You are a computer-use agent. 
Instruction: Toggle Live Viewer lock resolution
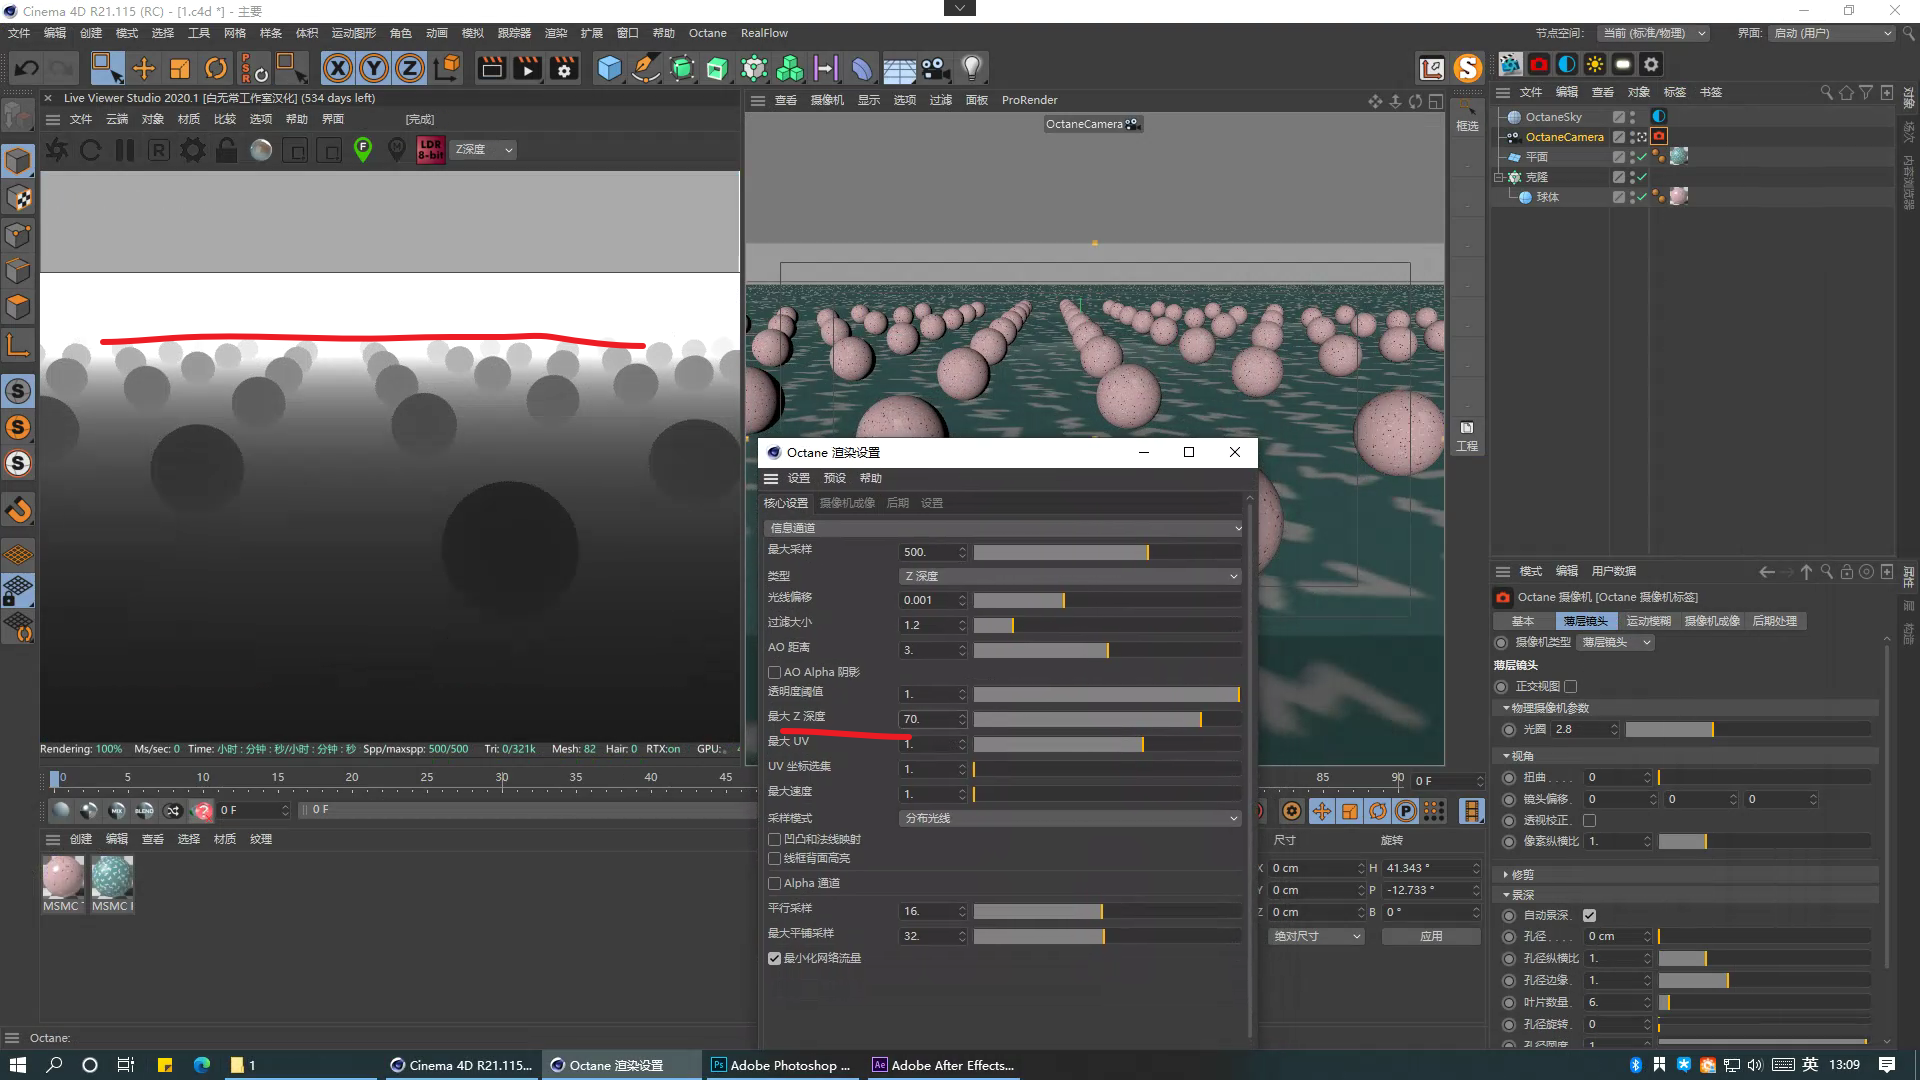click(227, 150)
